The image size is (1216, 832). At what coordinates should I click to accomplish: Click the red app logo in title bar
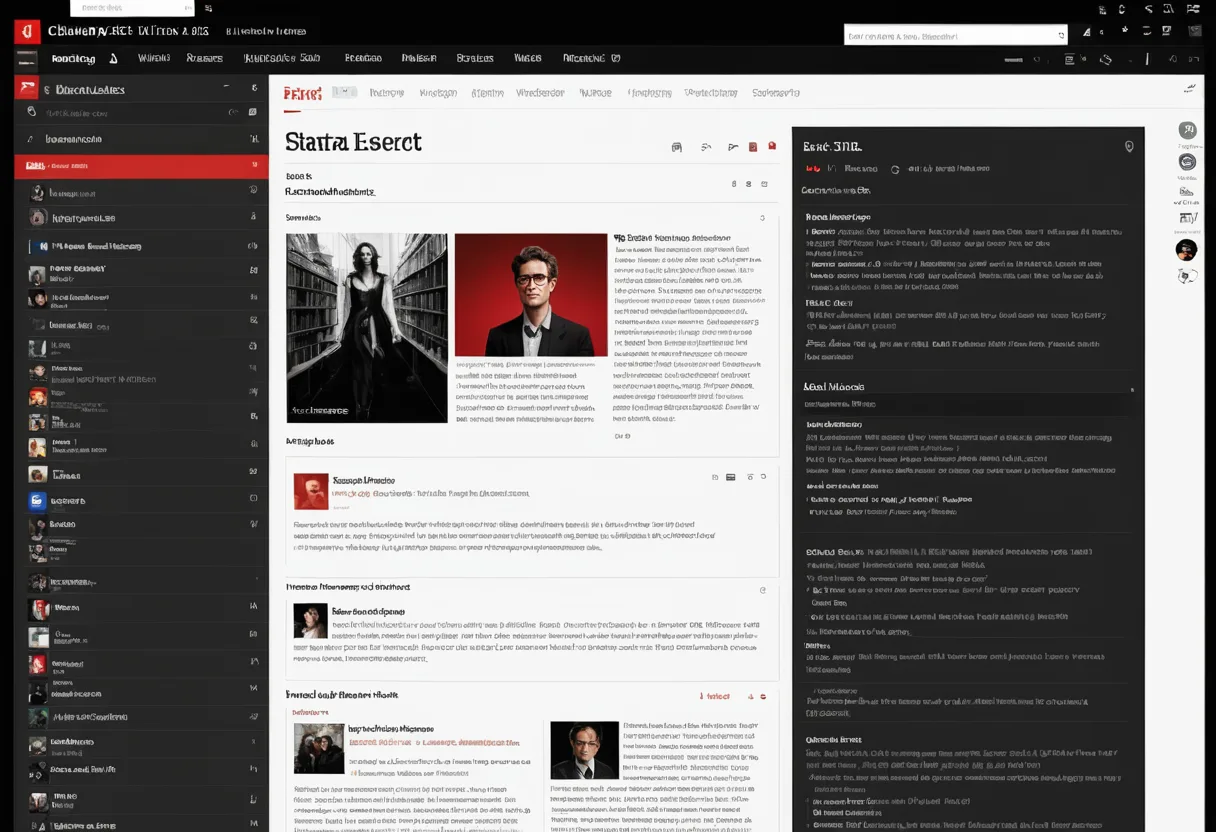click(x=26, y=31)
